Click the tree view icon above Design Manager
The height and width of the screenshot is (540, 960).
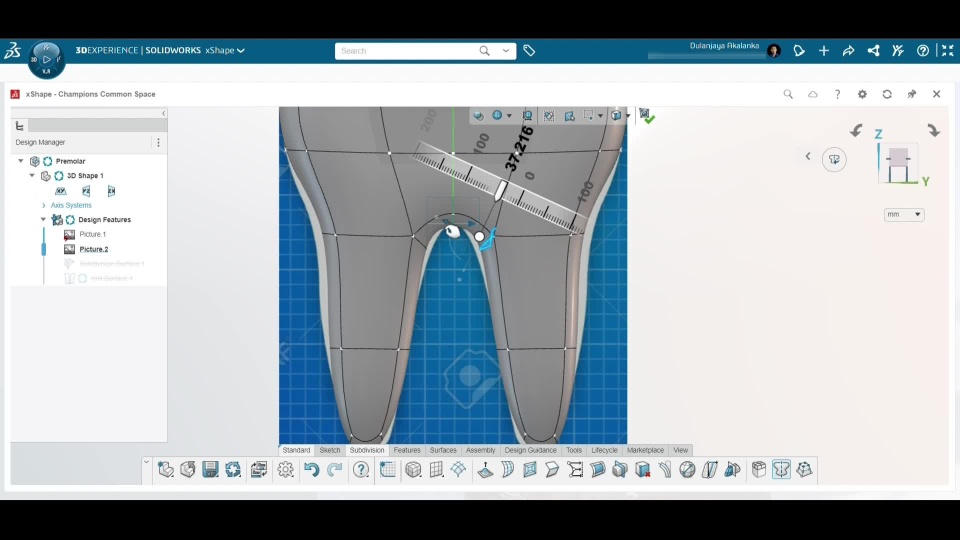tap(20, 126)
